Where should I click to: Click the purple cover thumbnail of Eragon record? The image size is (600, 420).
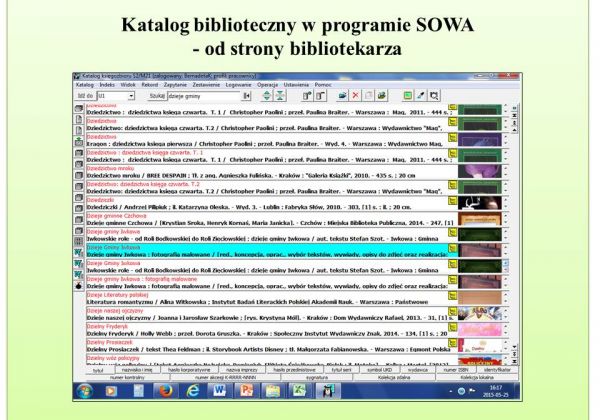coord(480,140)
